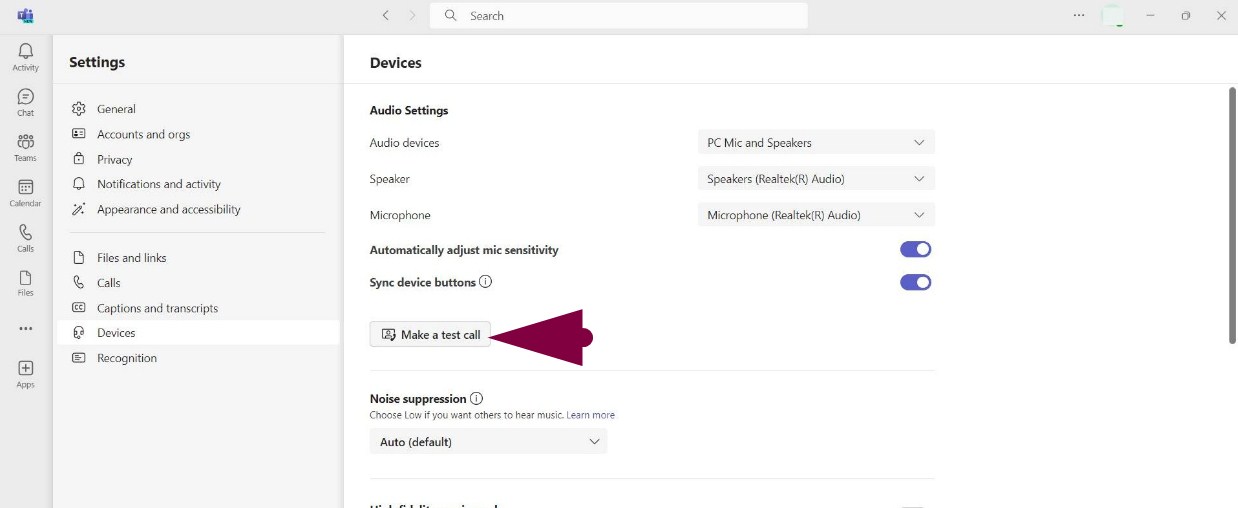
Task: Open the Calendar view
Action: point(25,193)
